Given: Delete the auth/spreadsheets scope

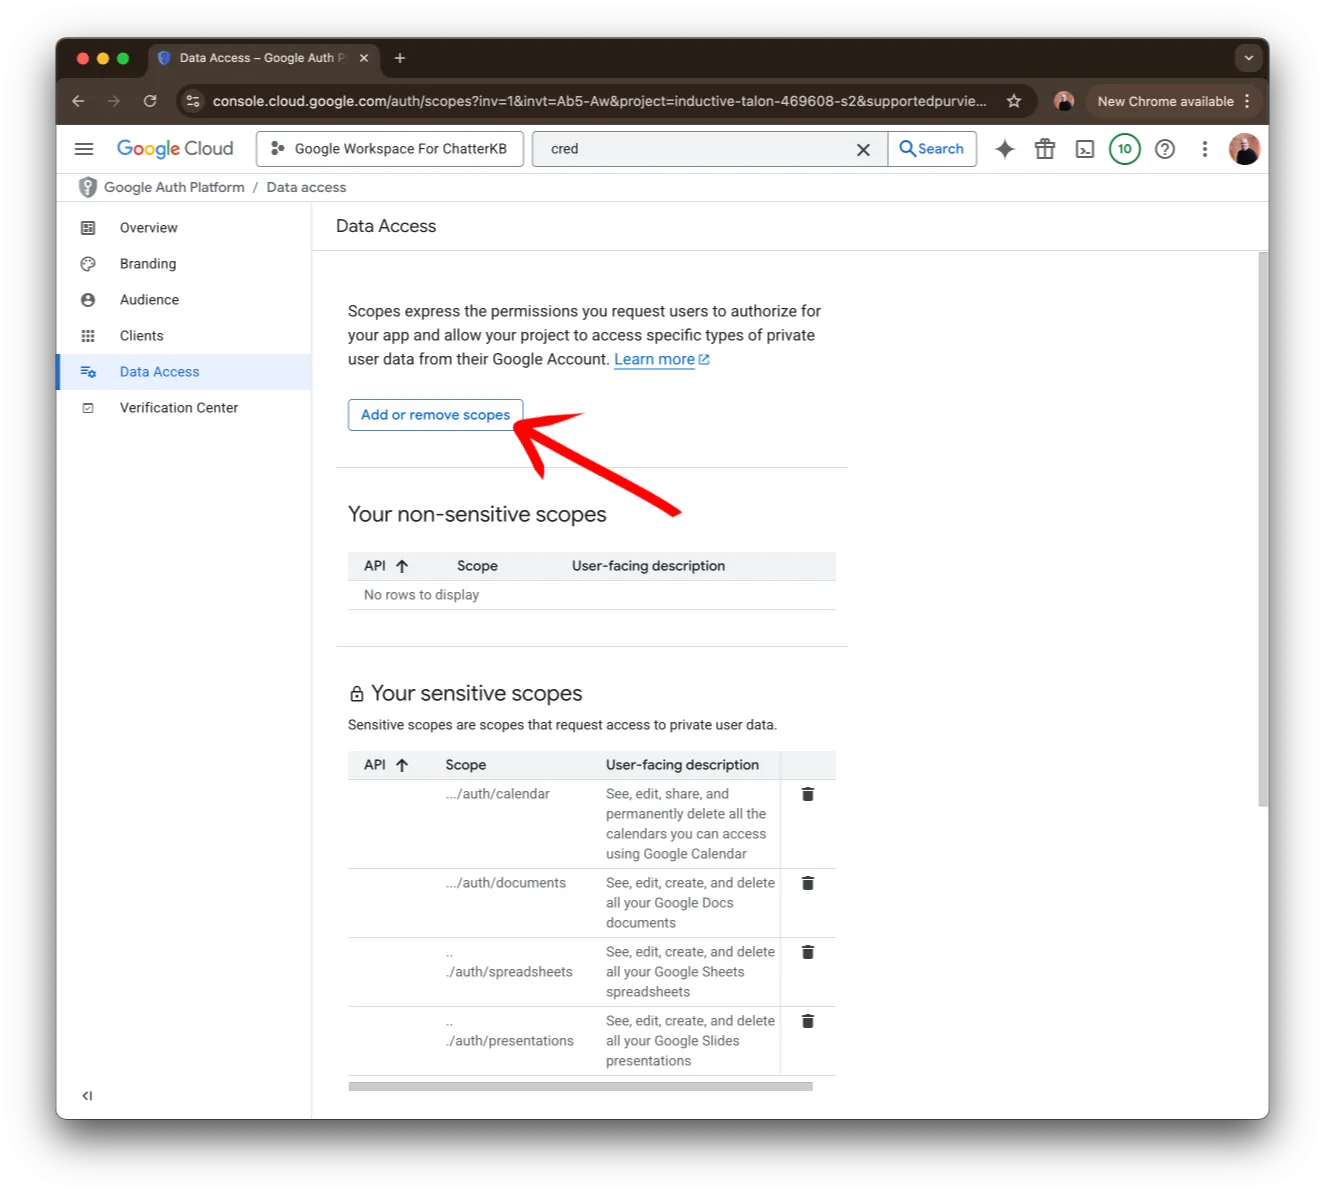Looking at the screenshot, I should (x=808, y=952).
